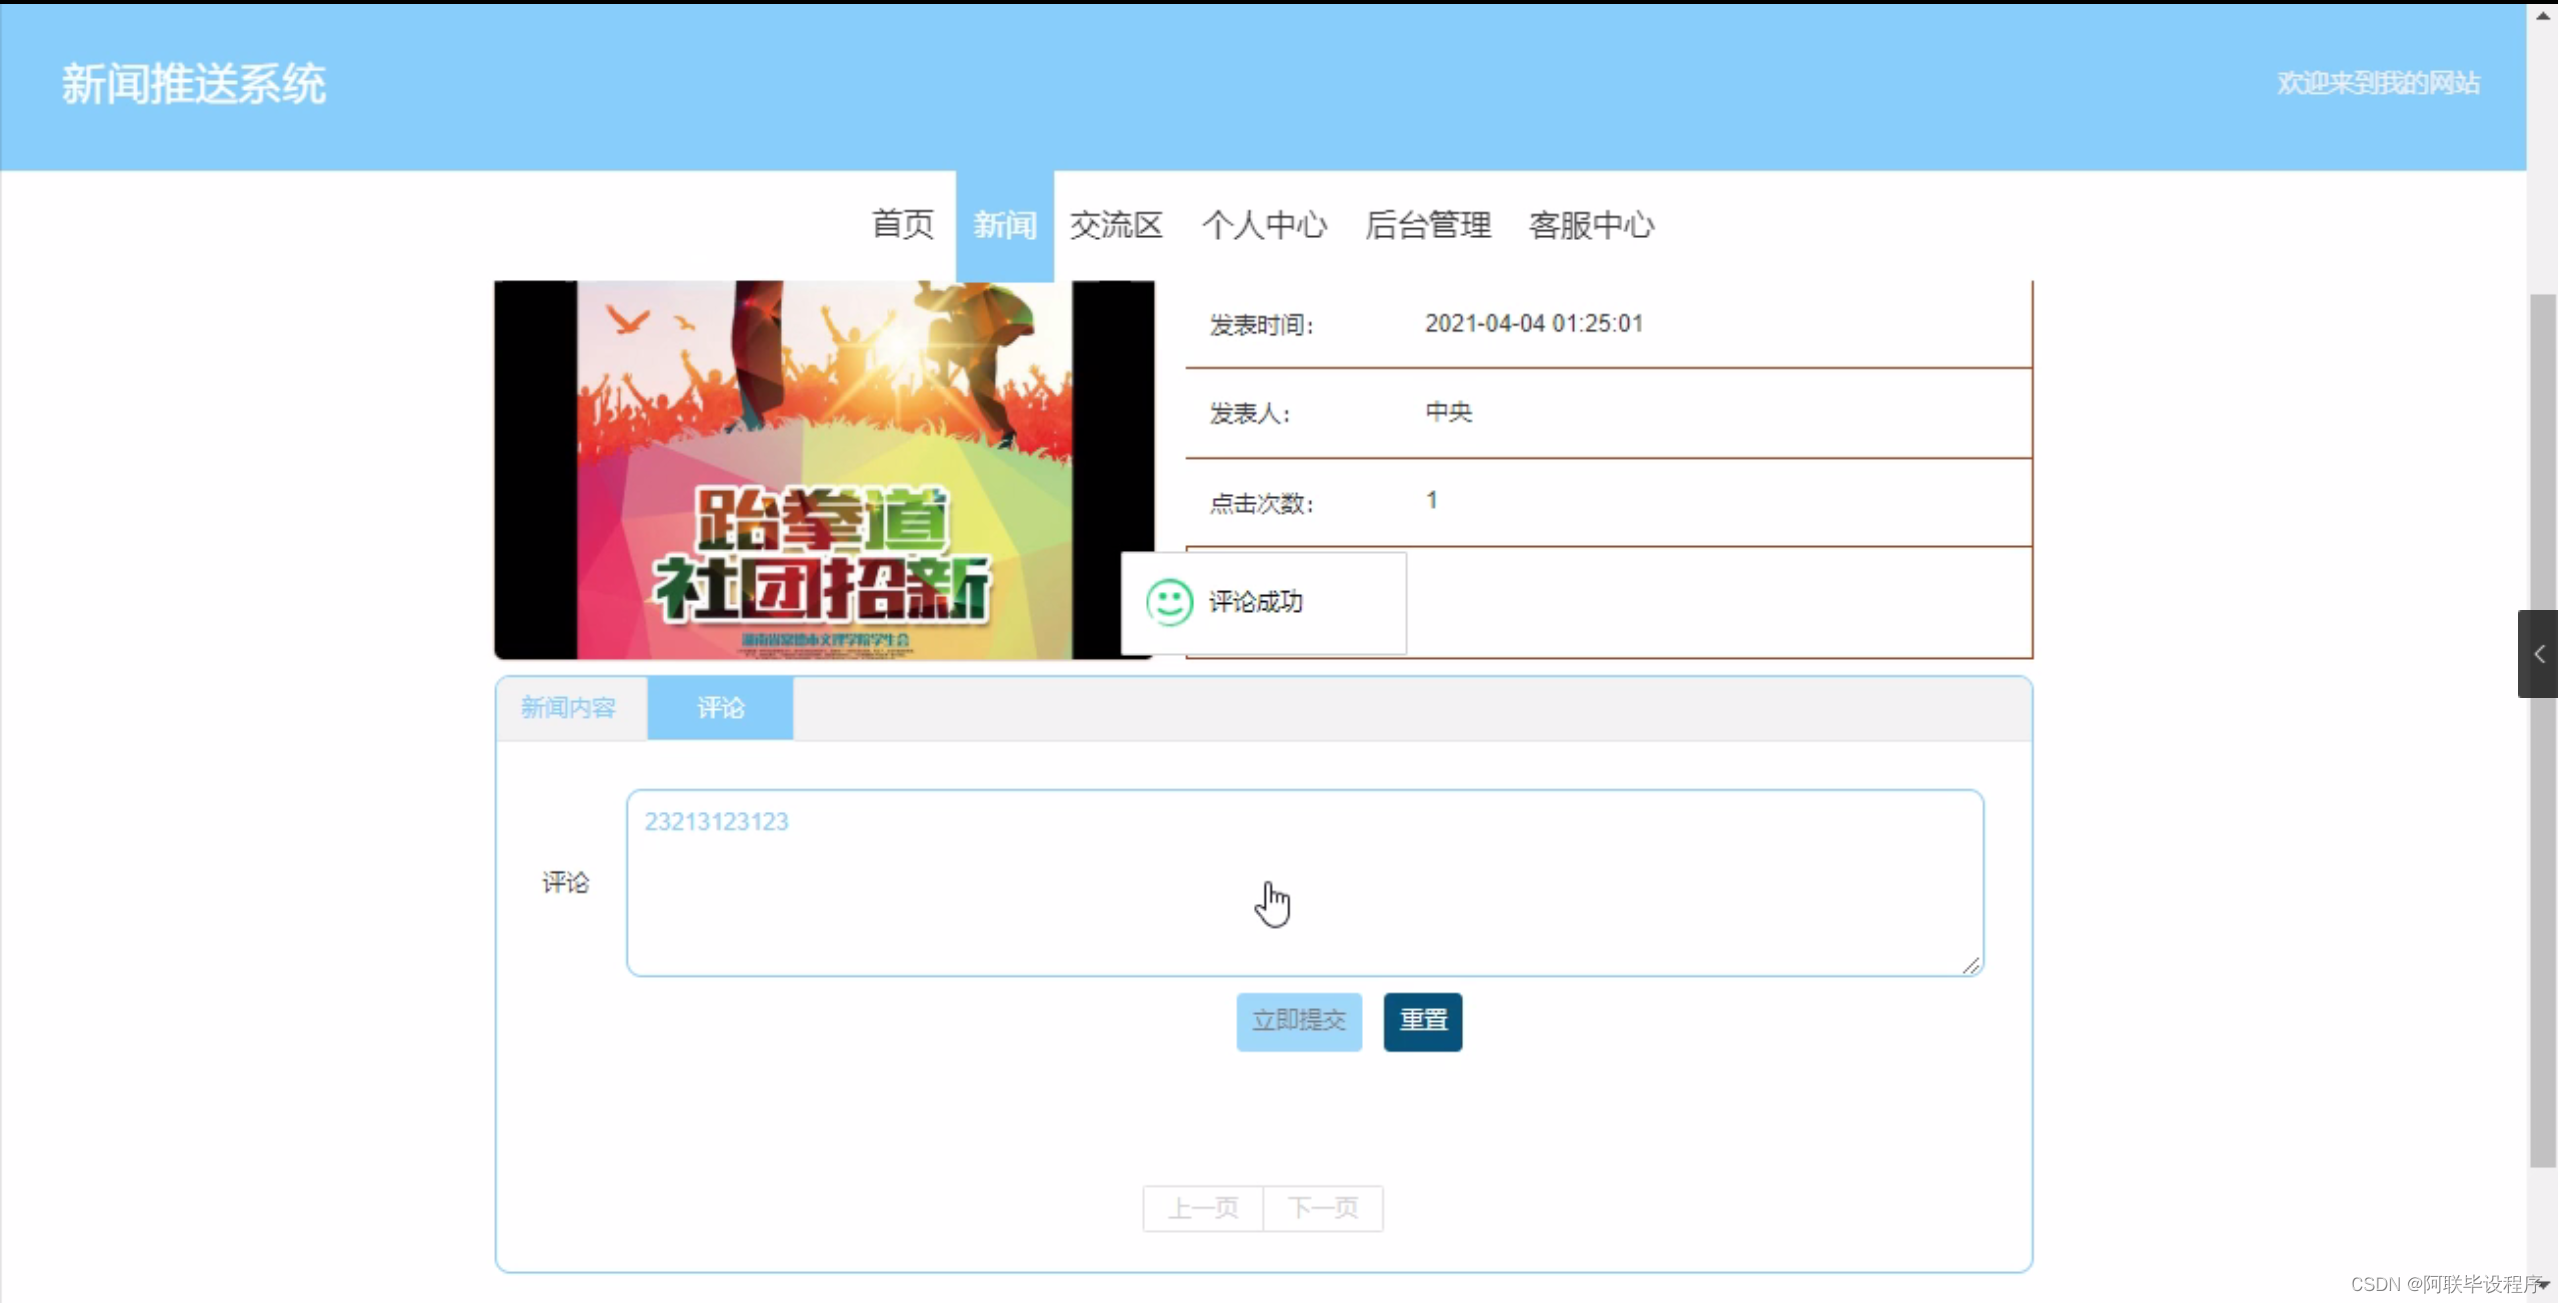Focus the 评论 text area
Viewport: 2558px width, 1303px height.
tap(1303, 882)
